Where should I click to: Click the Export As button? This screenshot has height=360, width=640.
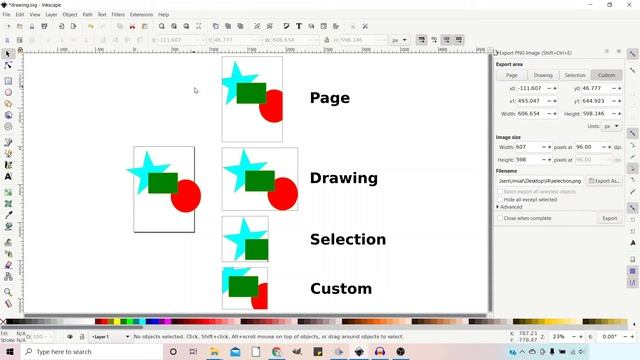[x=604, y=180]
